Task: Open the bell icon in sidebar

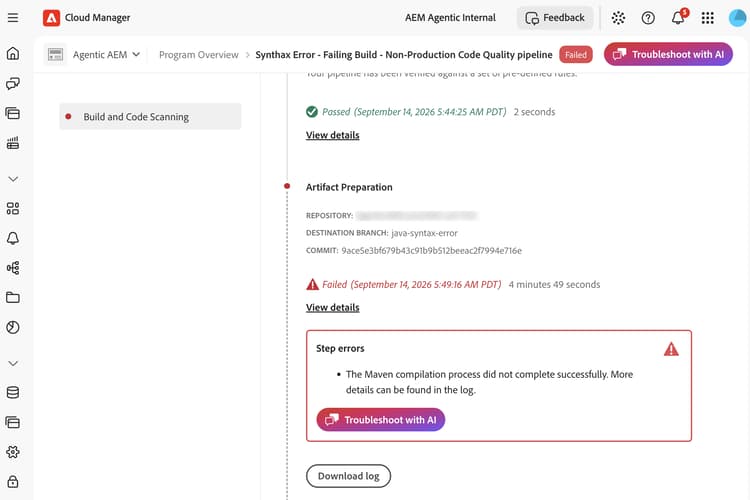Action: (13, 238)
